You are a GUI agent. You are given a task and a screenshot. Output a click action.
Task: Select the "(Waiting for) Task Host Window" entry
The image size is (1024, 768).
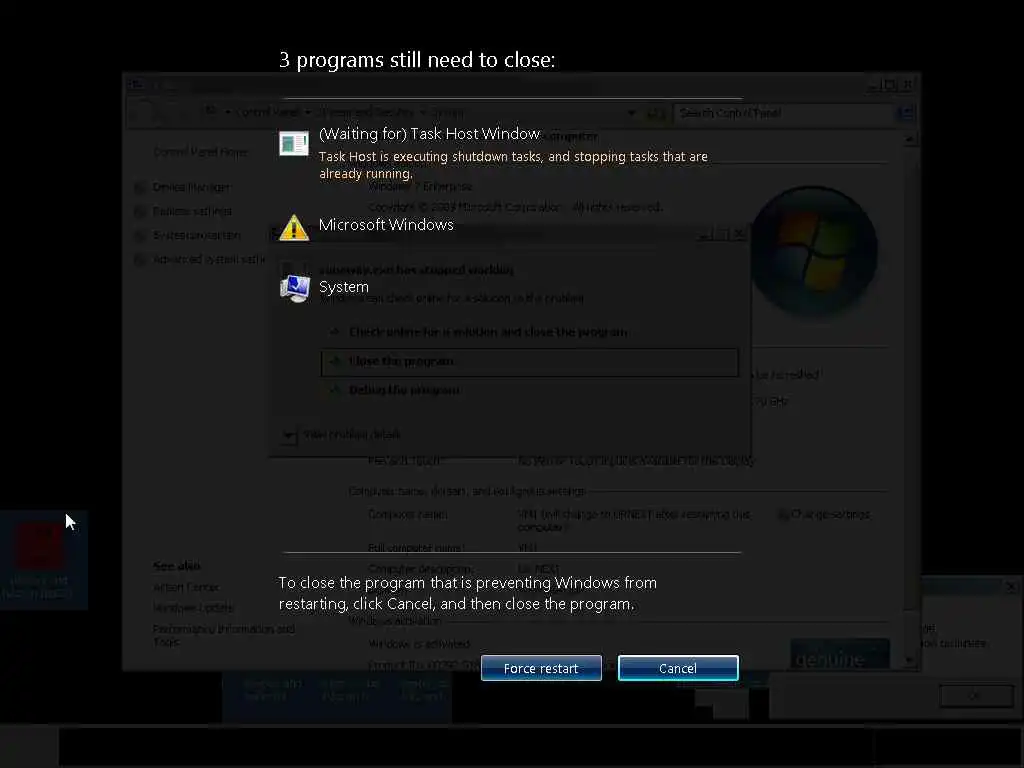tap(430, 134)
